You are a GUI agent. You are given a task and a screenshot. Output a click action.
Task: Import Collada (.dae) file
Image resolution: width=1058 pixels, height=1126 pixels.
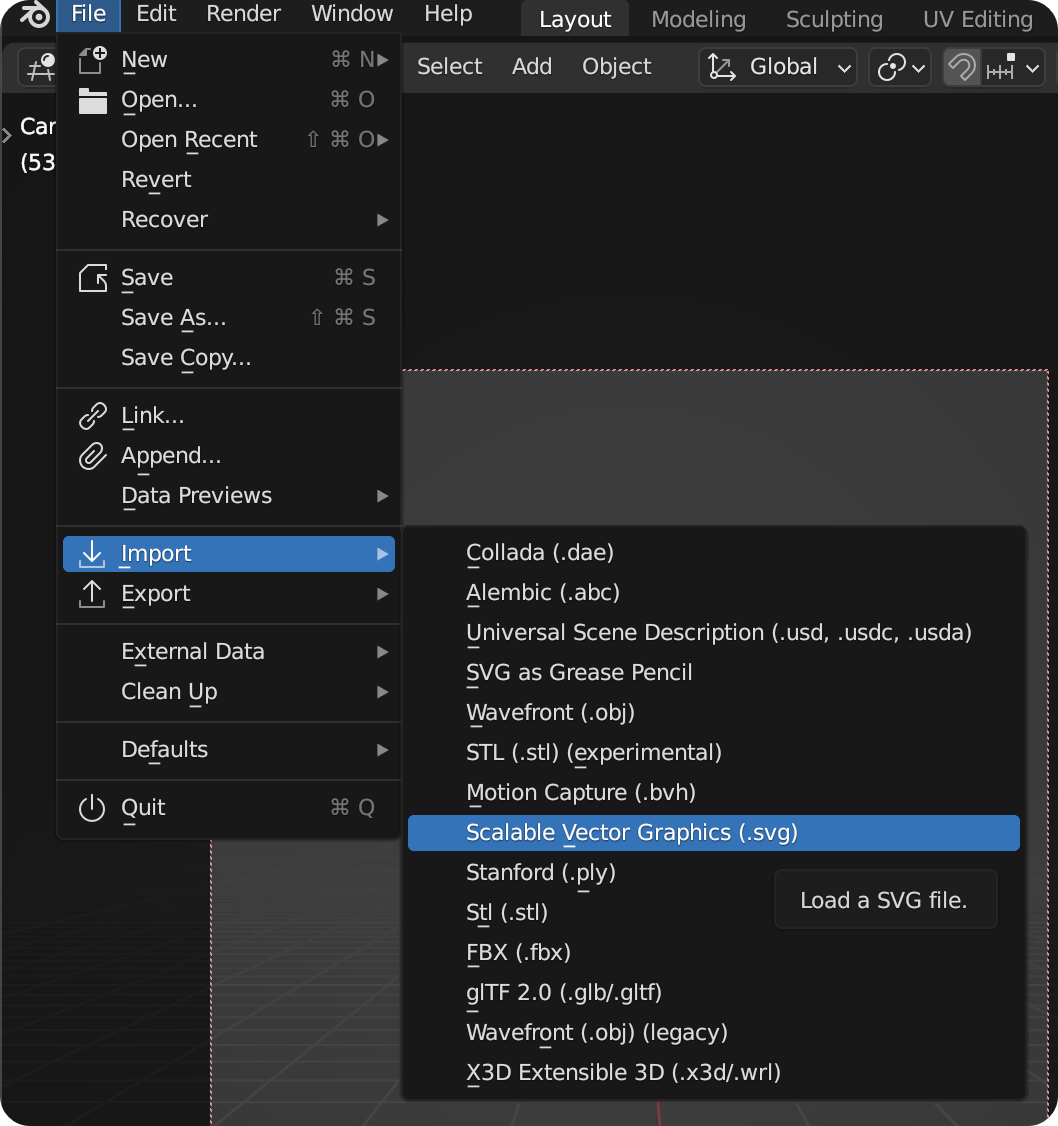pos(714,553)
